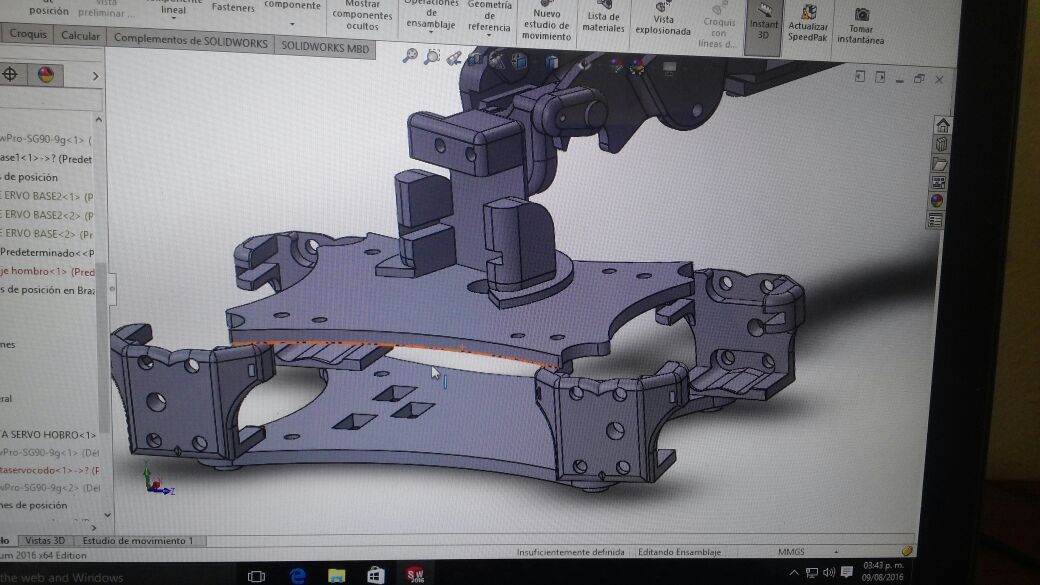The height and width of the screenshot is (585, 1040).
Task: Click Lista de materiales
Action: (603, 19)
